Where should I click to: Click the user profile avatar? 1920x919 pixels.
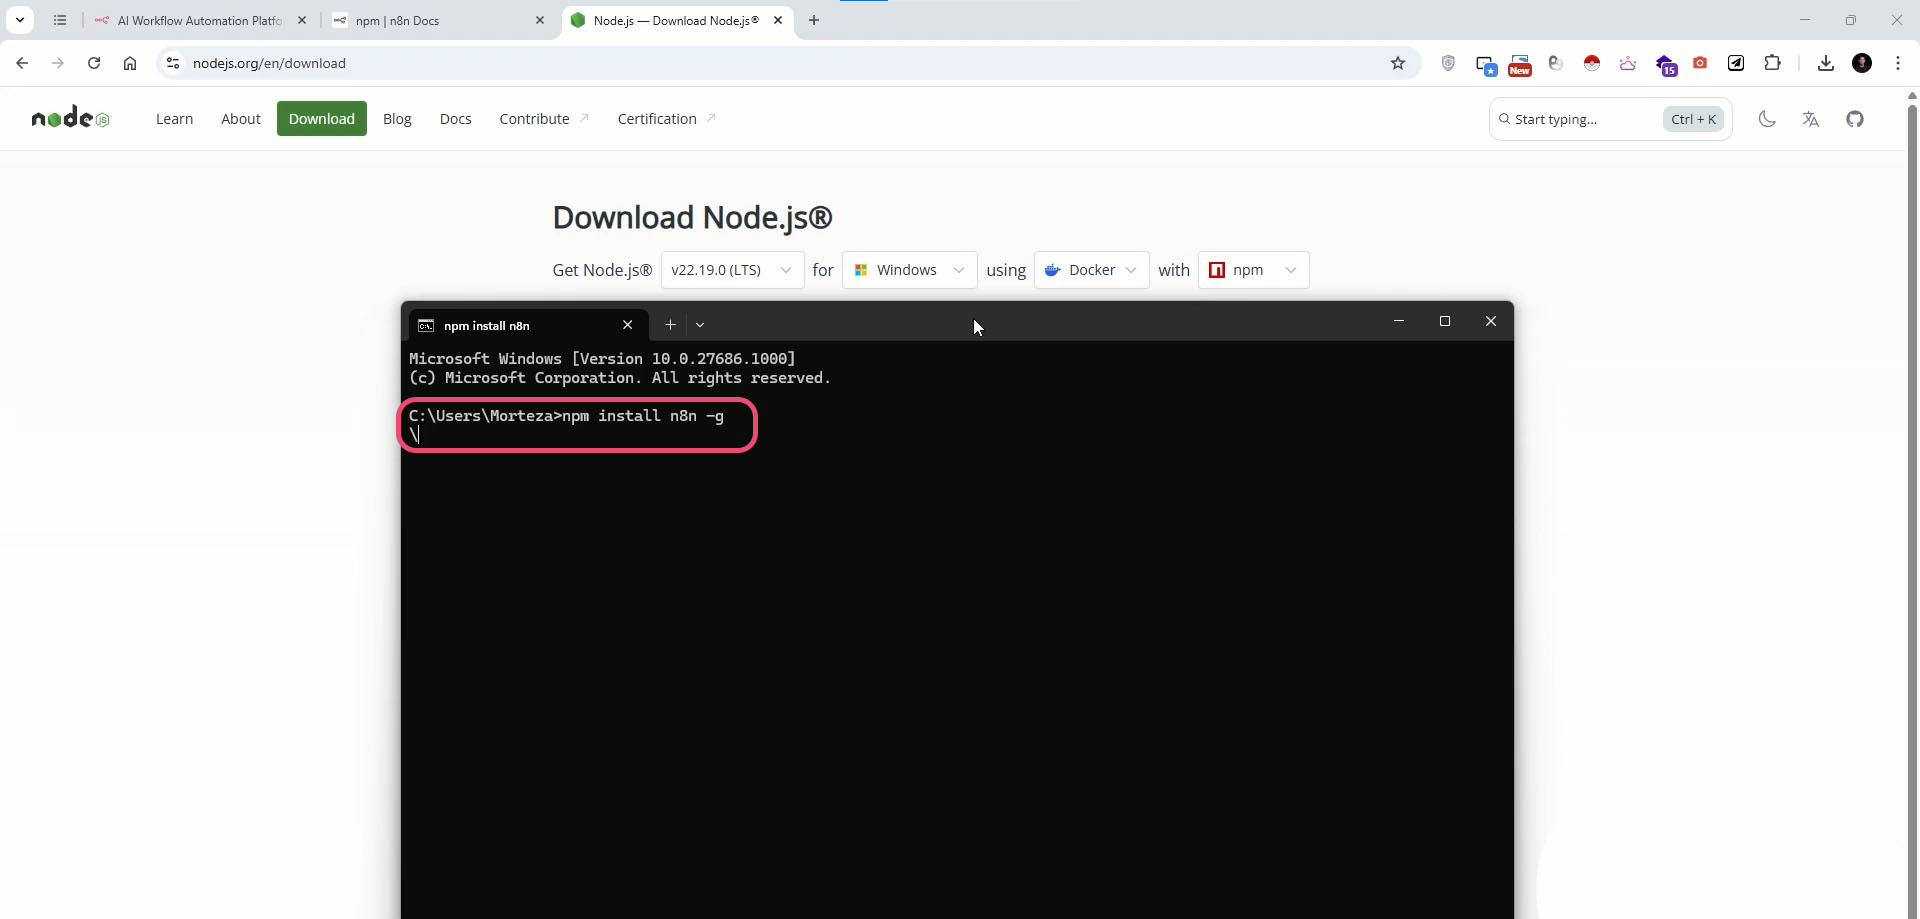click(1862, 63)
